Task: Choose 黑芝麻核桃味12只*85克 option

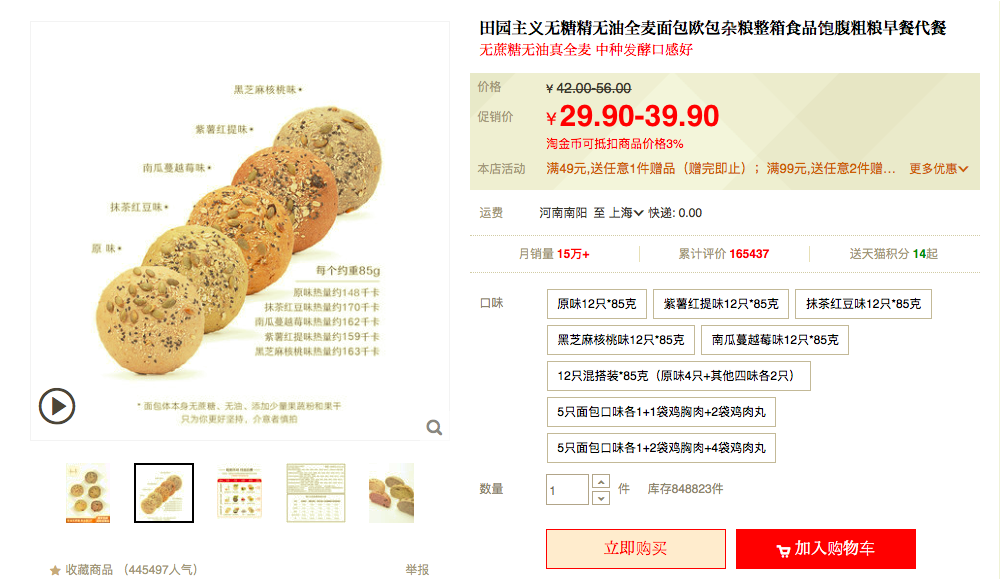Action: pyautogui.click(x=620, y=340)
